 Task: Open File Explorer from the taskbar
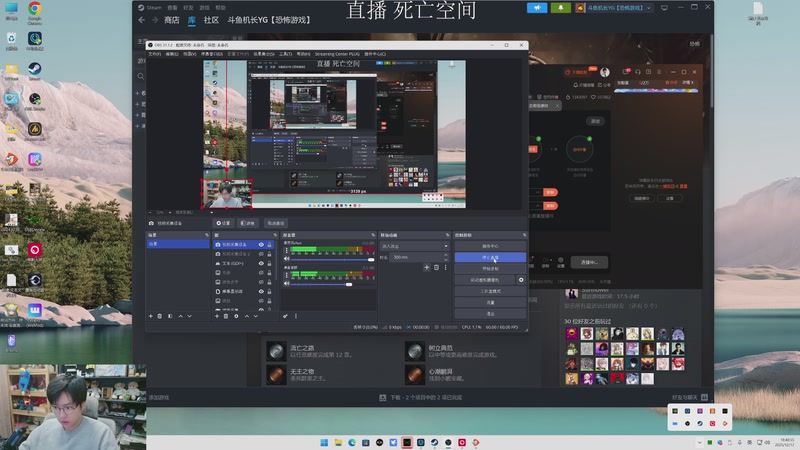point(338,442)
